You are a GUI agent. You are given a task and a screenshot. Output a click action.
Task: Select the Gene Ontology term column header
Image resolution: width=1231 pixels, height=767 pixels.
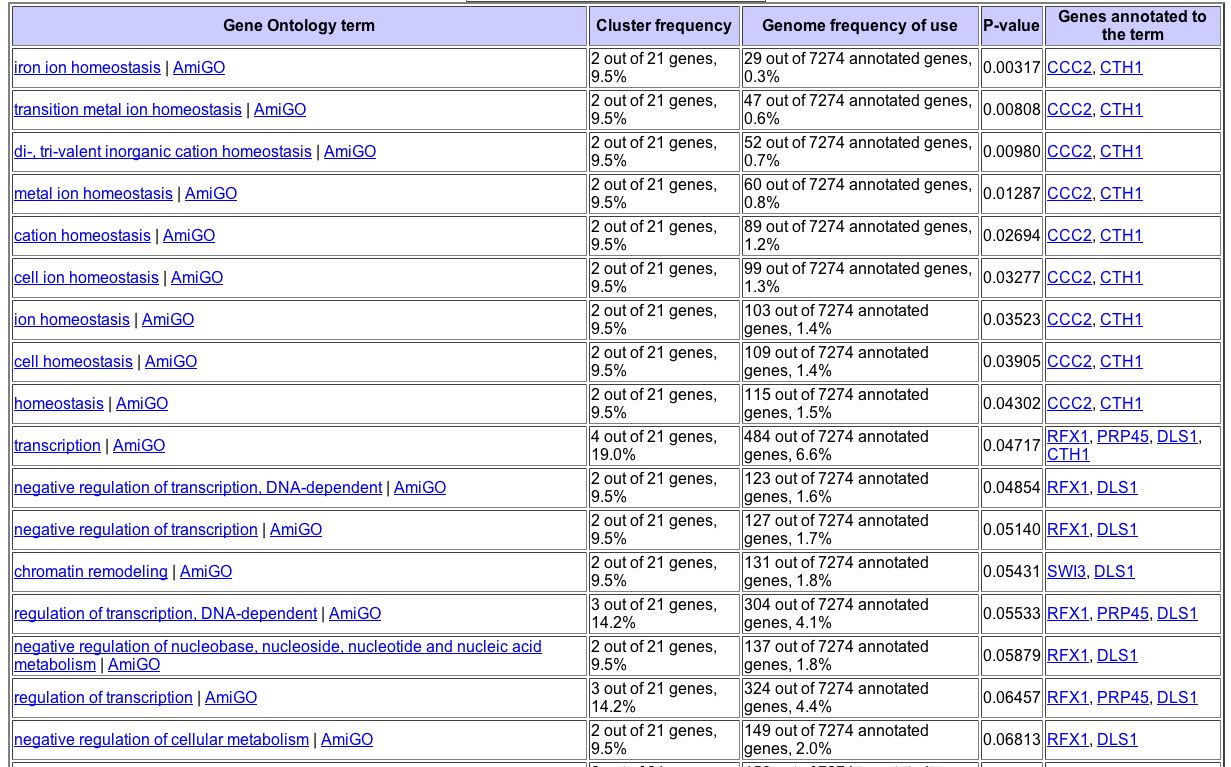pos(299,26)
